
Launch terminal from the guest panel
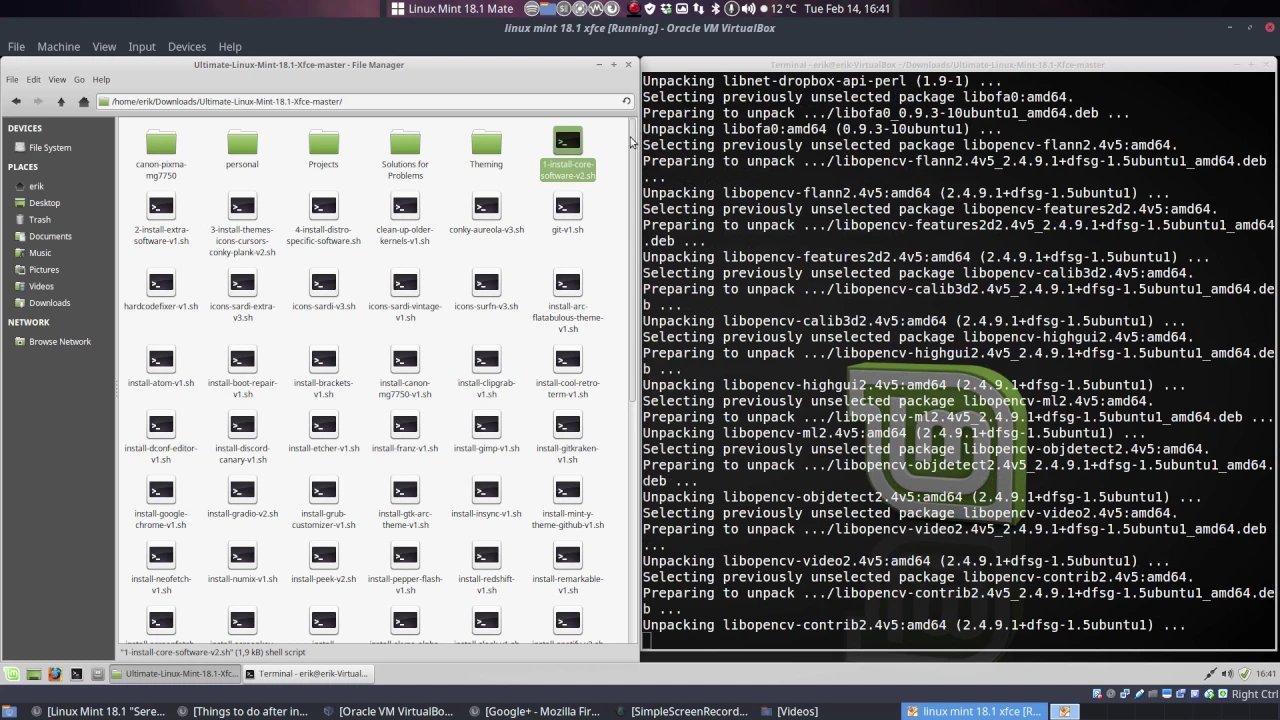click(76, 674)
